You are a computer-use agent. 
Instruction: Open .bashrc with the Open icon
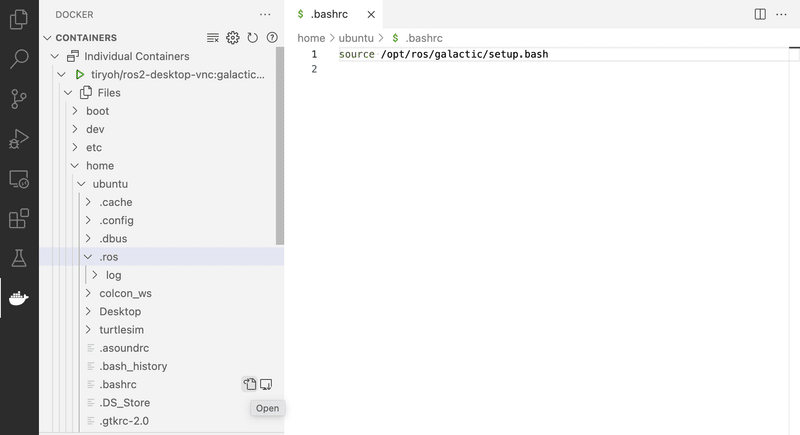pos(249,384)
